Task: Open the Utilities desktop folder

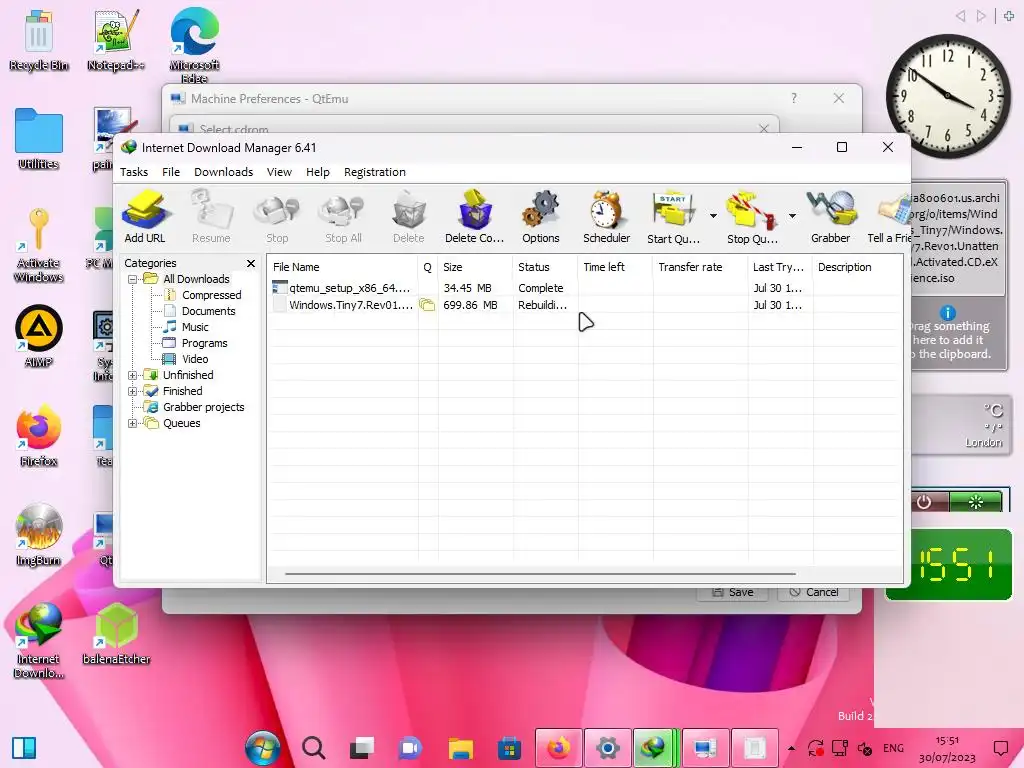Action: pos(39,139)
